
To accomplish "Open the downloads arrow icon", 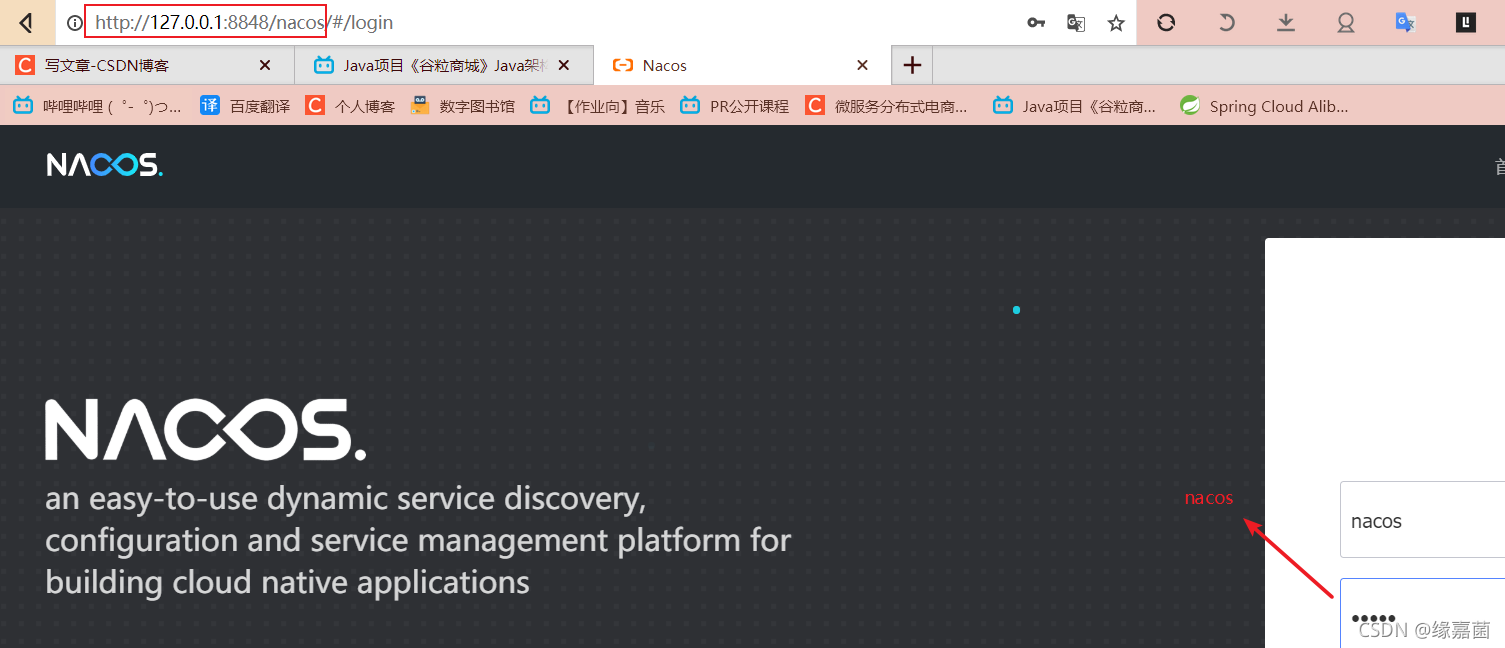I will pos(1286,22).
